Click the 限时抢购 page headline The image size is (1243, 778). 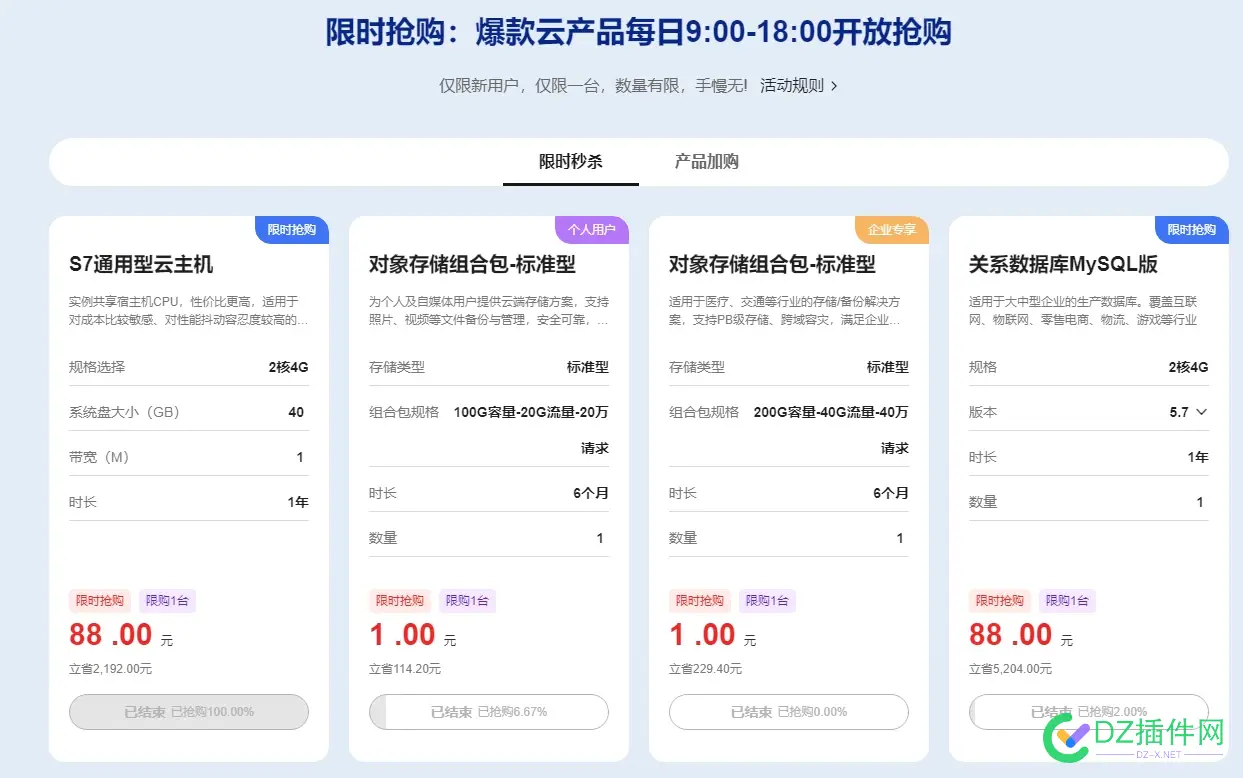[638, 32]
